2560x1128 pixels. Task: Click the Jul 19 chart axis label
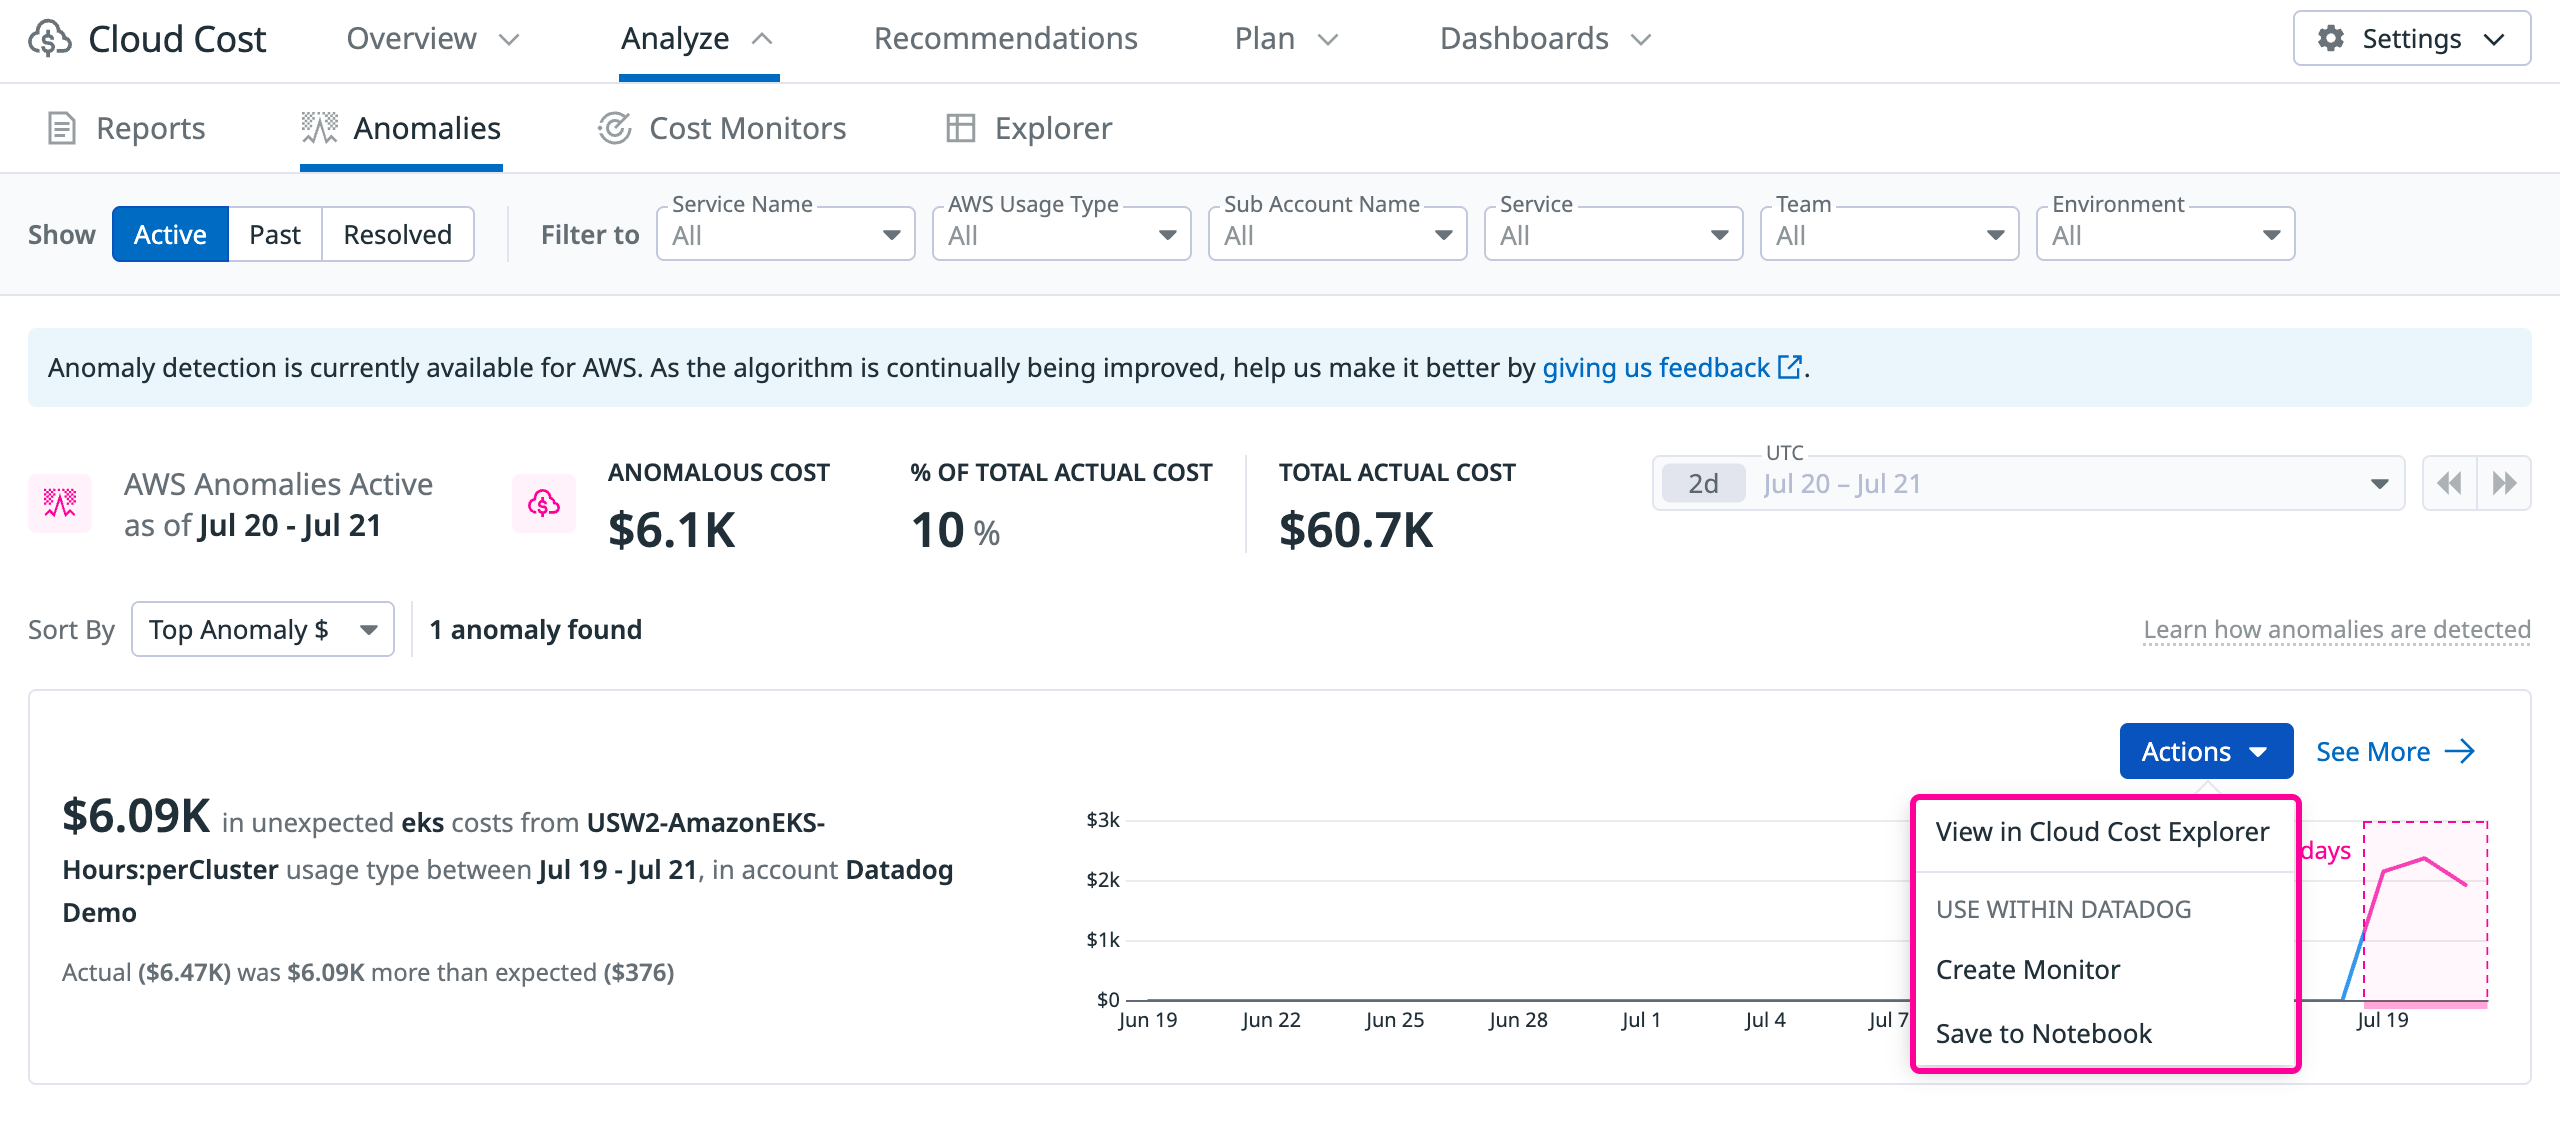pyautogui.click(x=2383, y=1020)
